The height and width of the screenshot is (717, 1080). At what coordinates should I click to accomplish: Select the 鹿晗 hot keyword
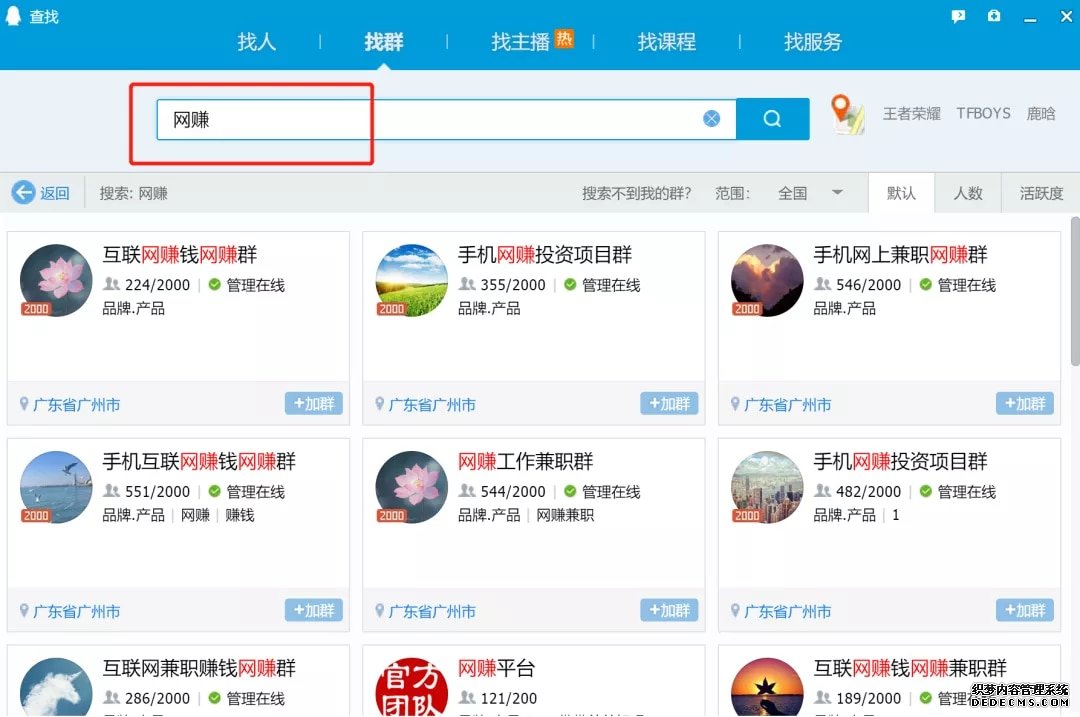pyautogui.click(x=1040, y=114)
